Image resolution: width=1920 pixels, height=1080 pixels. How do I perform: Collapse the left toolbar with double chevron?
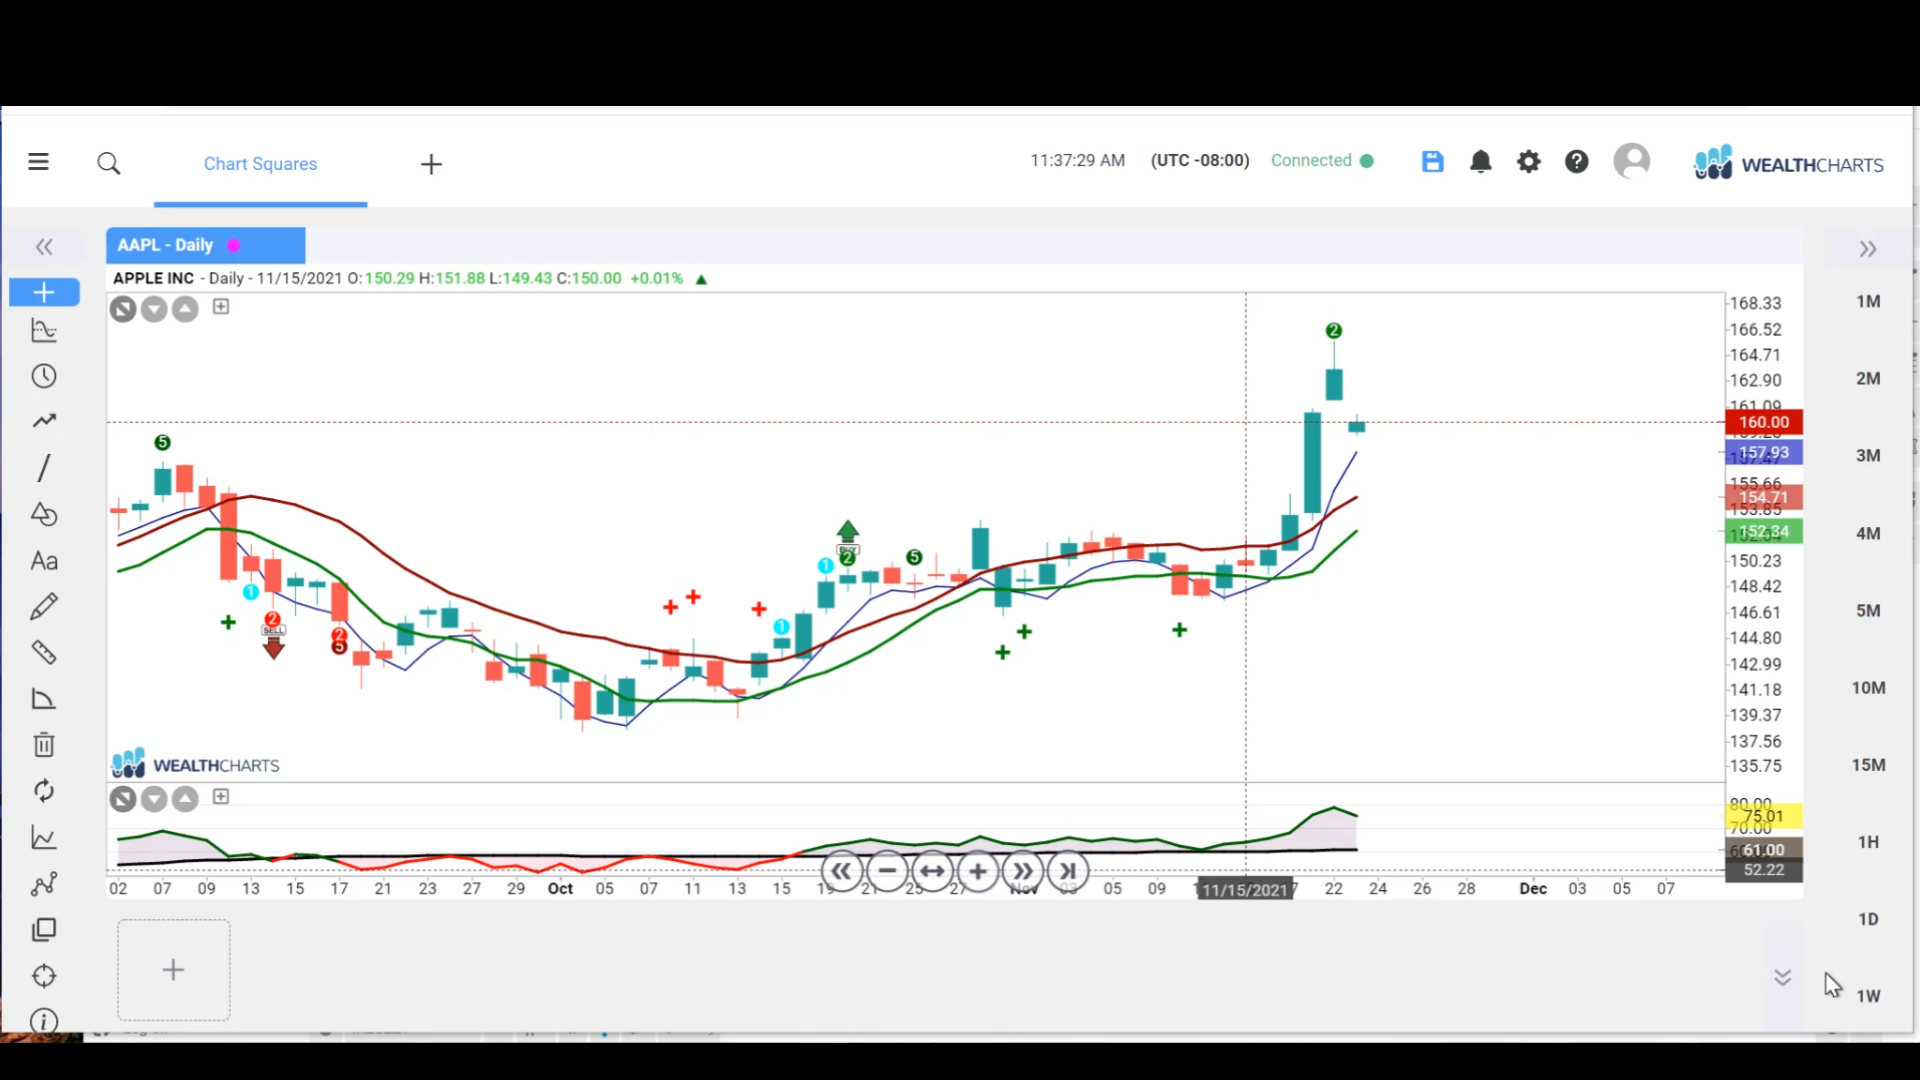(44, 247)
